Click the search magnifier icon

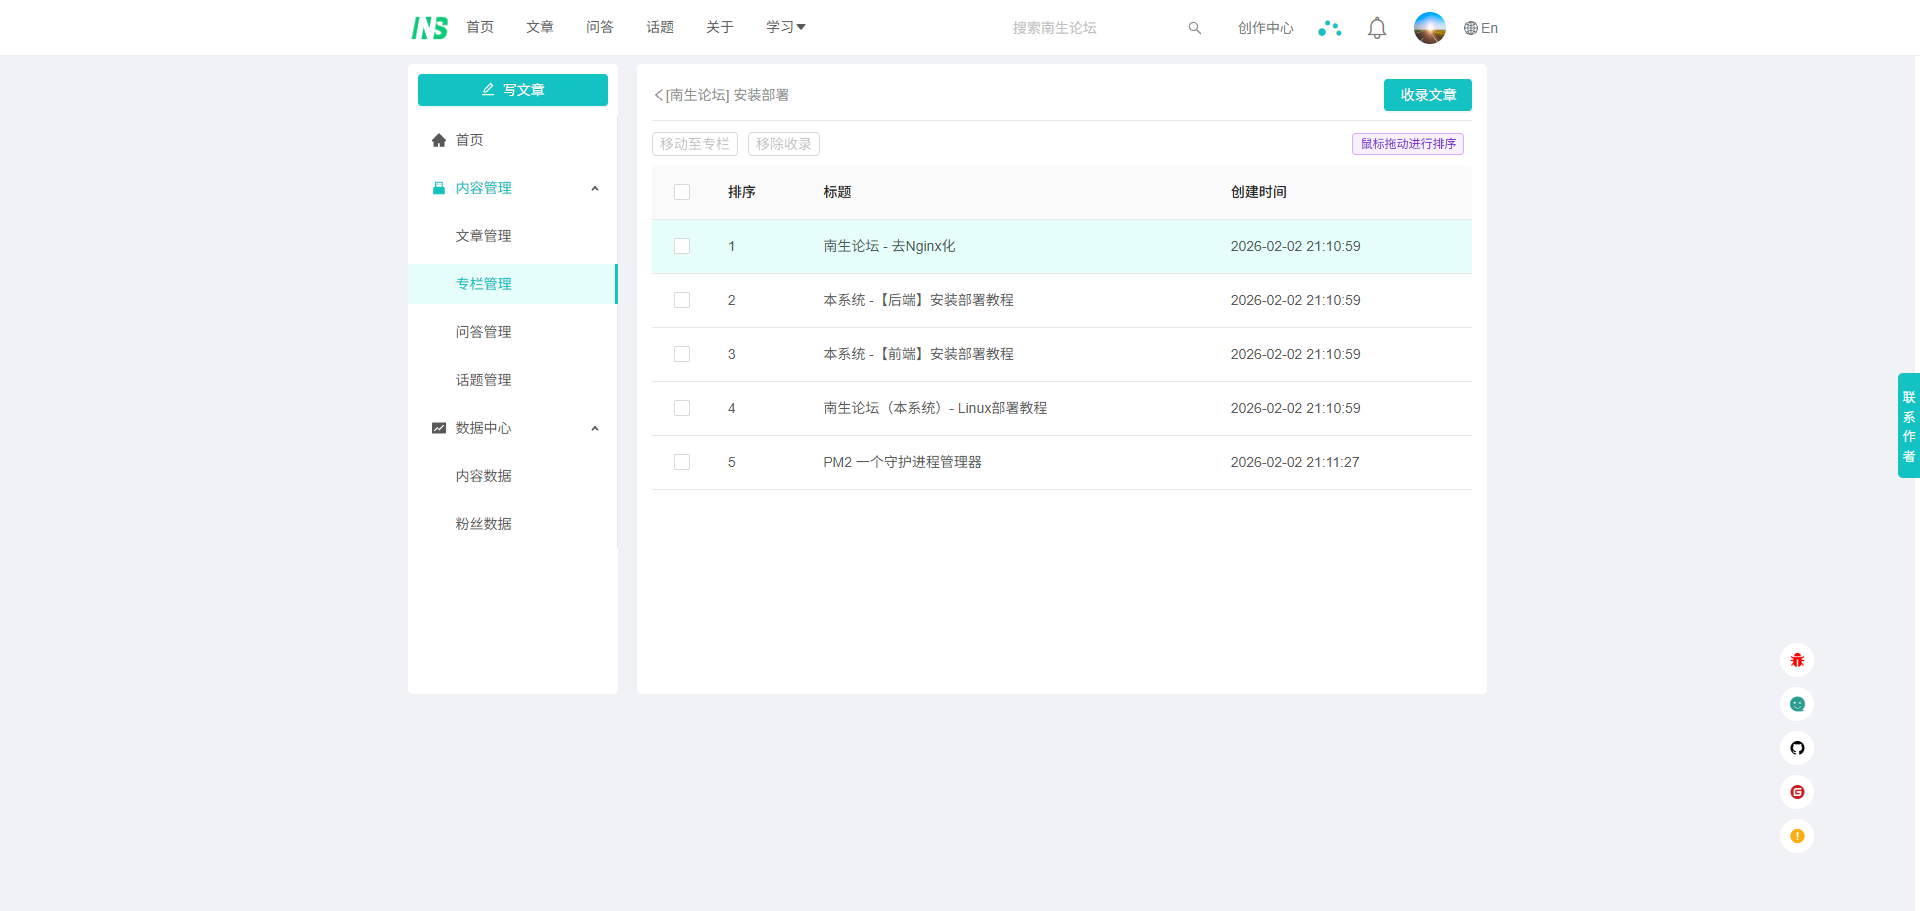point(1194,28)
